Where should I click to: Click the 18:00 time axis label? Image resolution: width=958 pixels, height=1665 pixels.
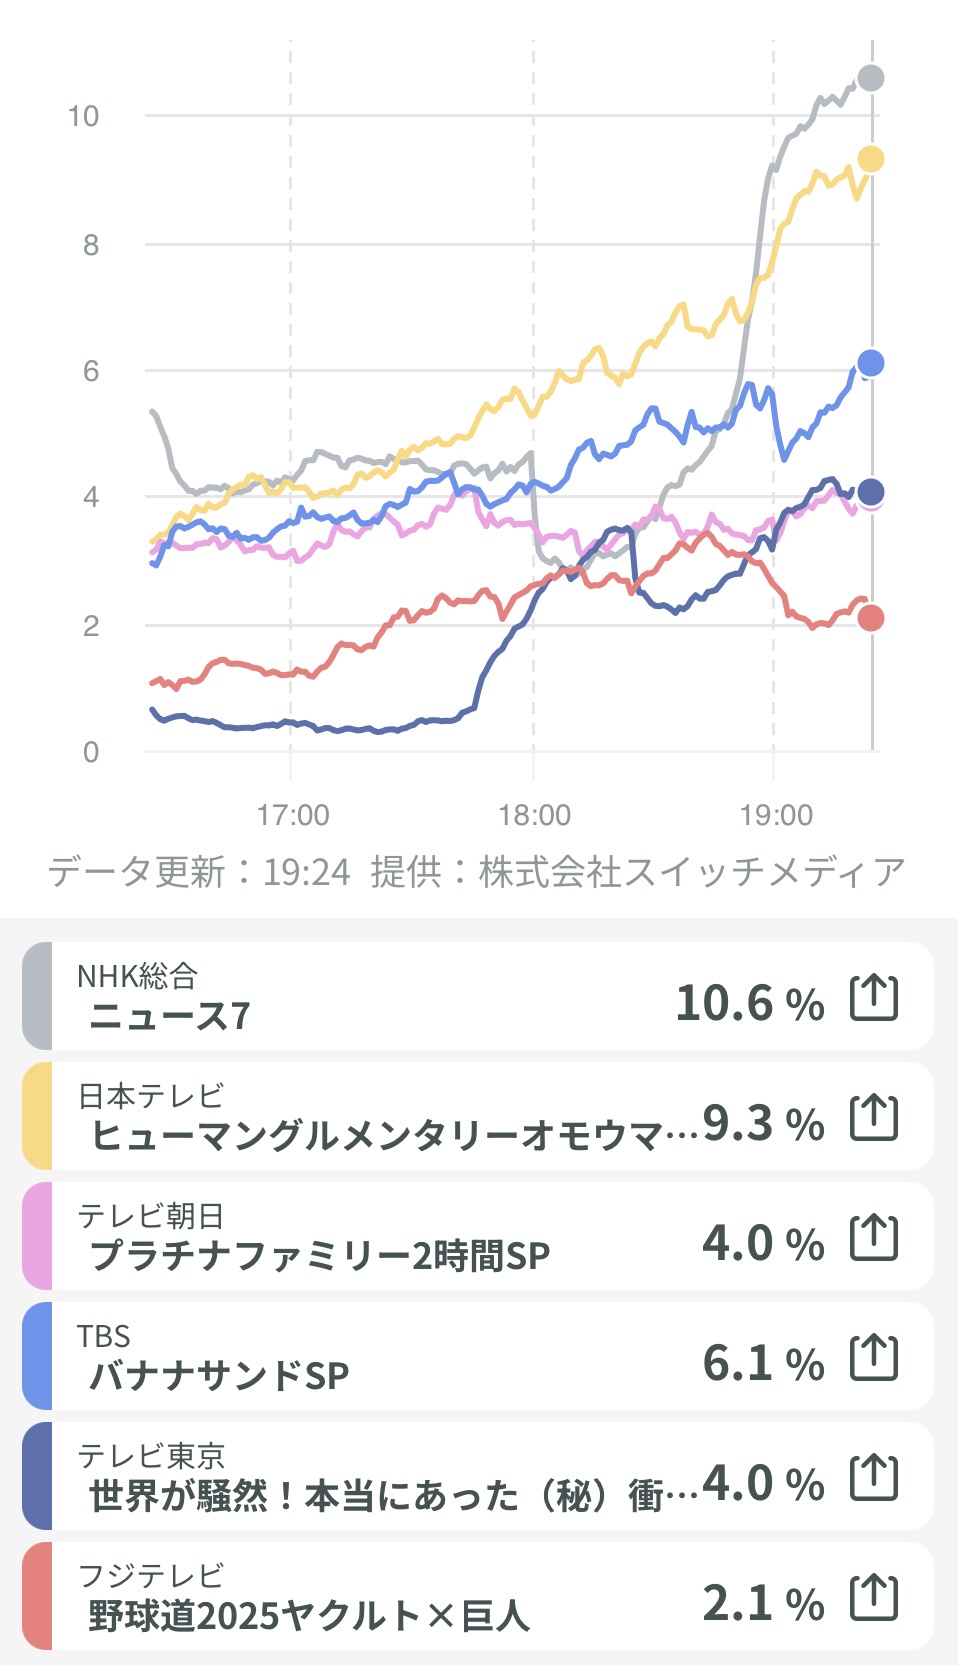tap(534, 815)
